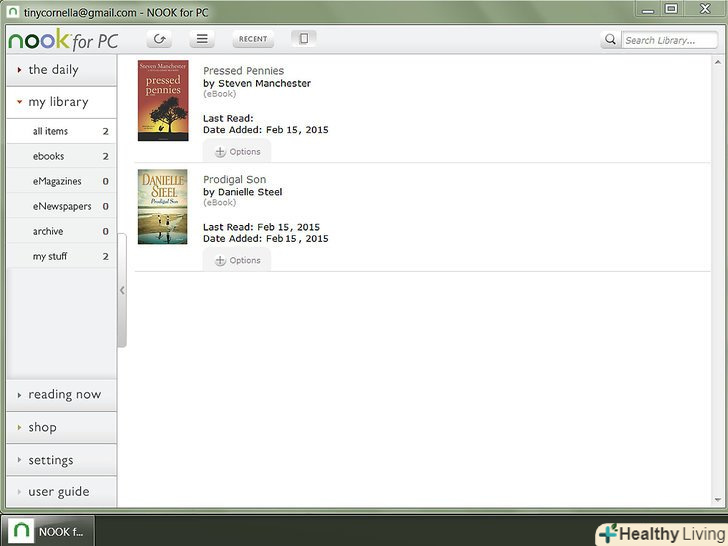
Task: Expand the settings section
Action: (62, 460)
